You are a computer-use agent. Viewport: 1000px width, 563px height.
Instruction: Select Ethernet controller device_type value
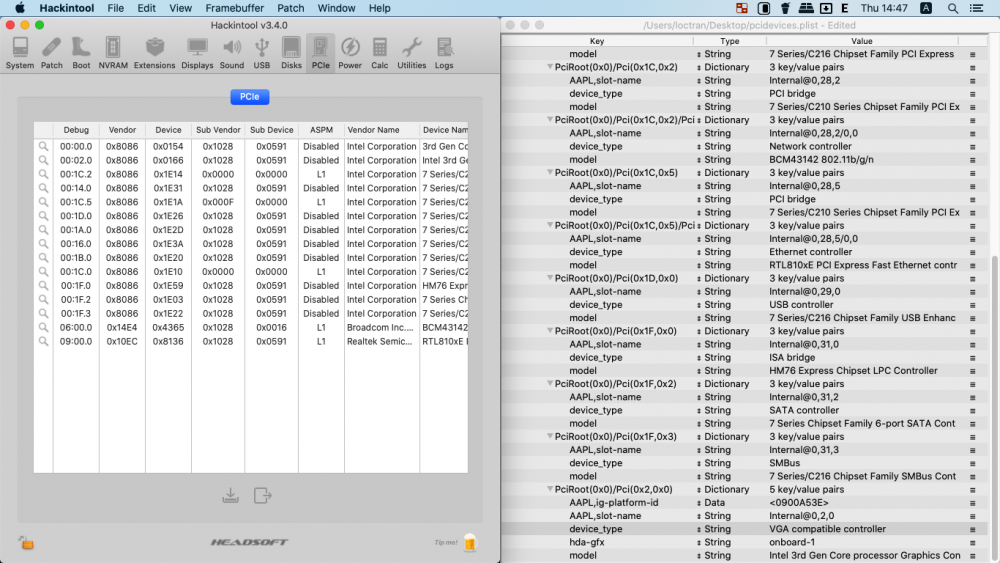pos(810,252)
